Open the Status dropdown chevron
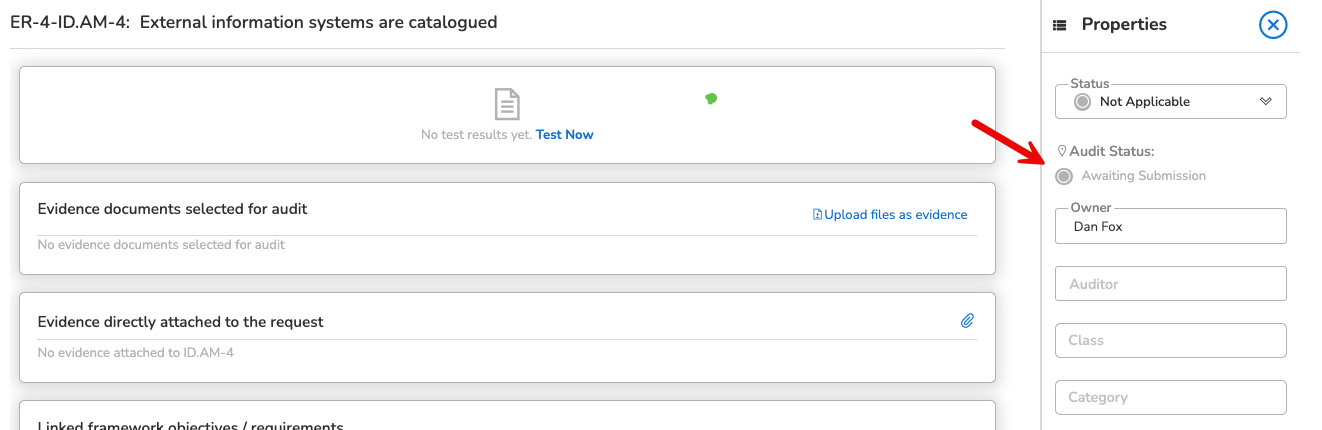 [1265, 102]
